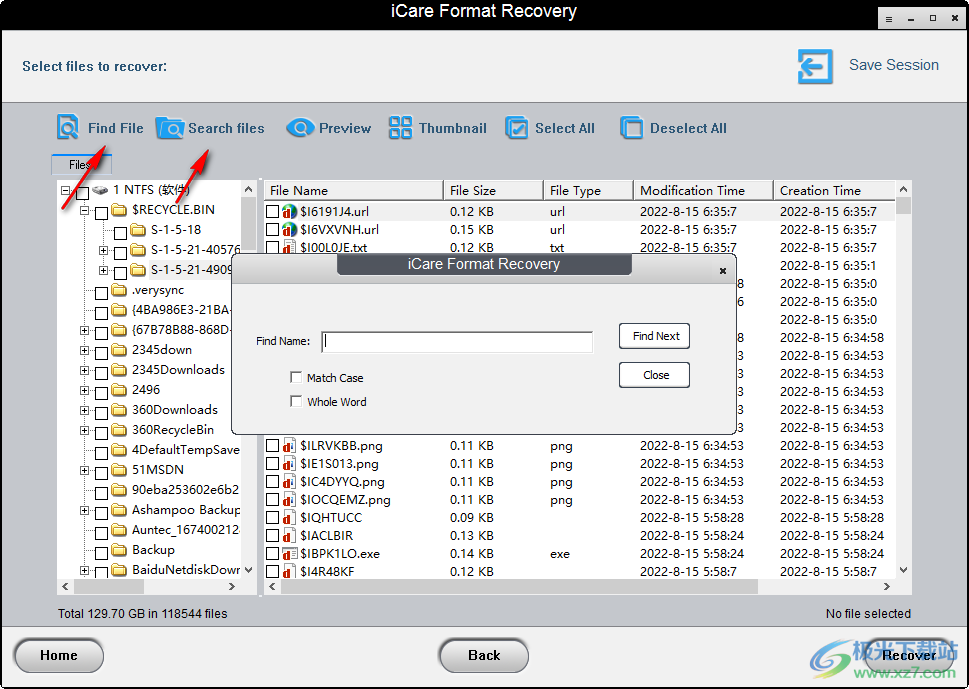Click the file icon of $I6191J4.url
Viewport: 969px width, 689px height.
(289, 212)
